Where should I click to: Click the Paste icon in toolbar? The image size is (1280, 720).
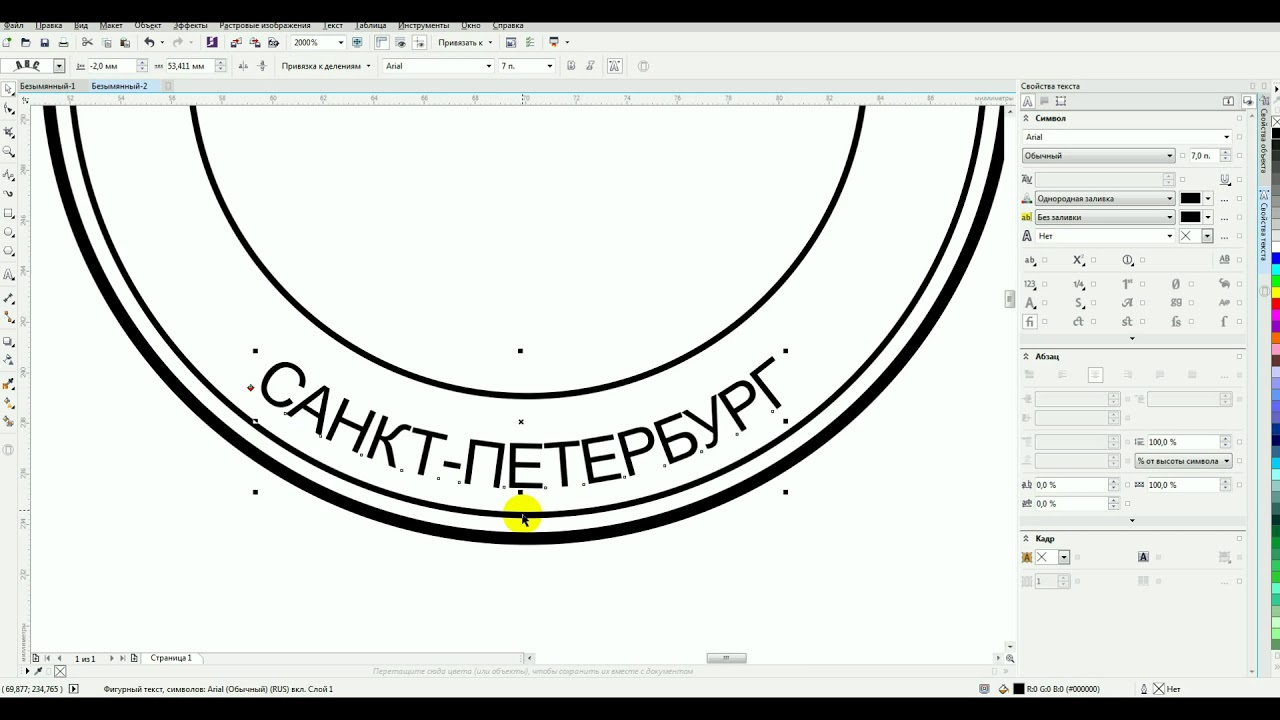point(125,43)
